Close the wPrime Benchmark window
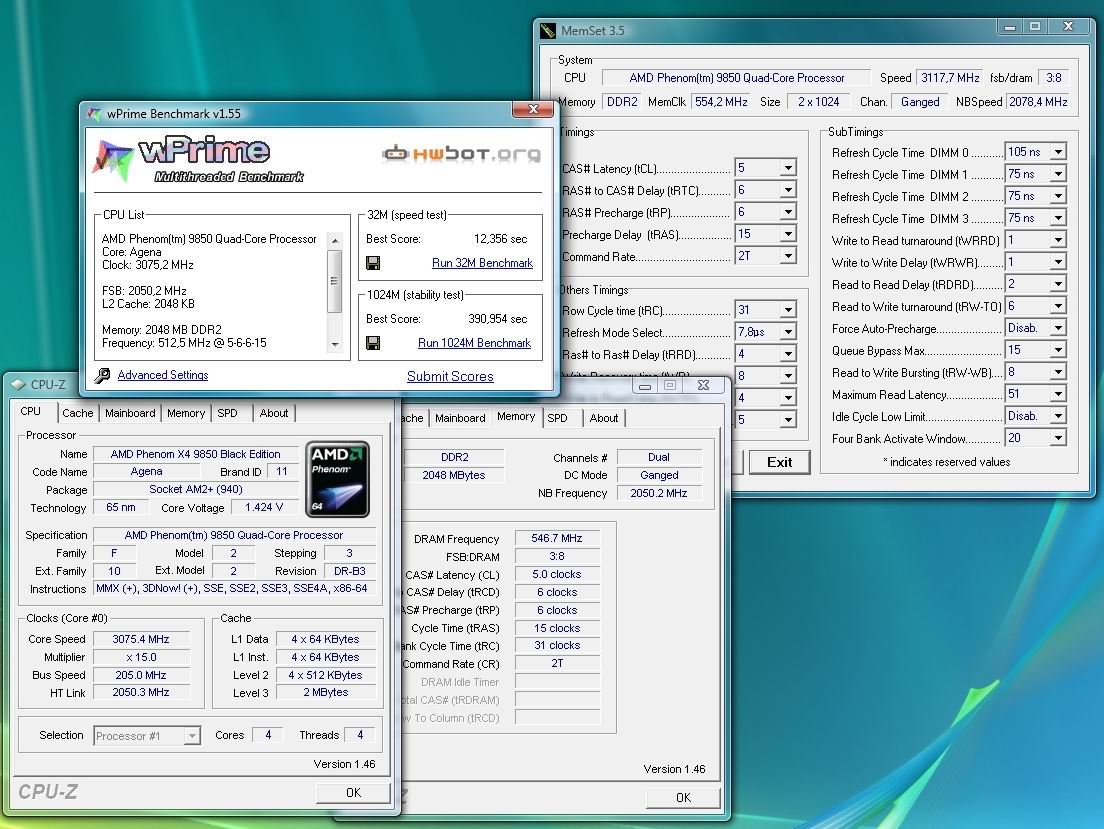The width and height of the screenshot is (1104, 829). (533, 109)
